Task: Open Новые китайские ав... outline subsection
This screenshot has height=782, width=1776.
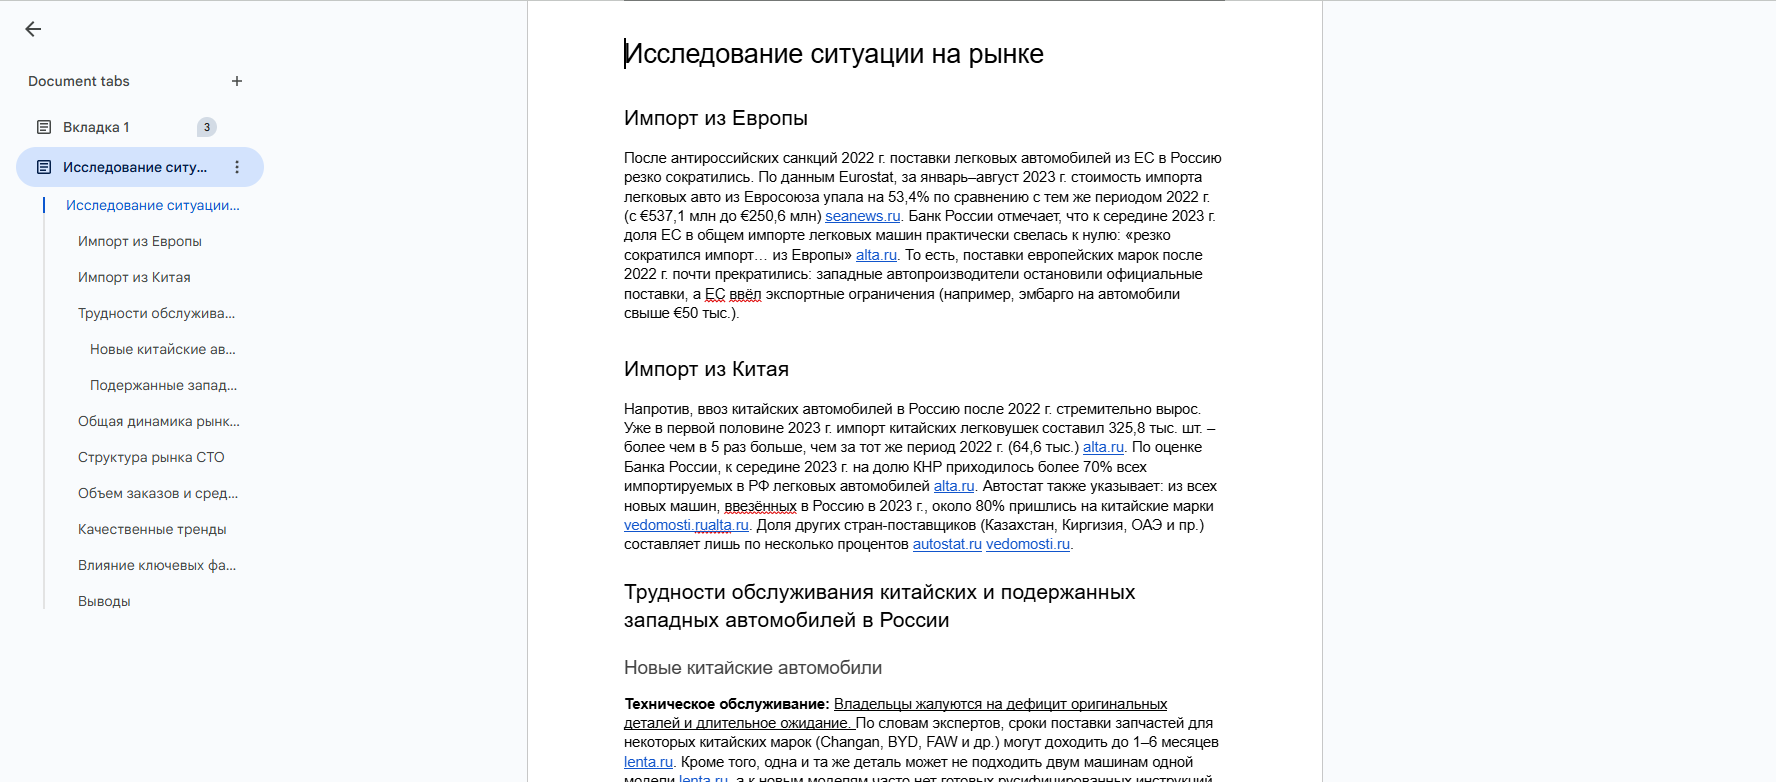Action: coord(163,349)
